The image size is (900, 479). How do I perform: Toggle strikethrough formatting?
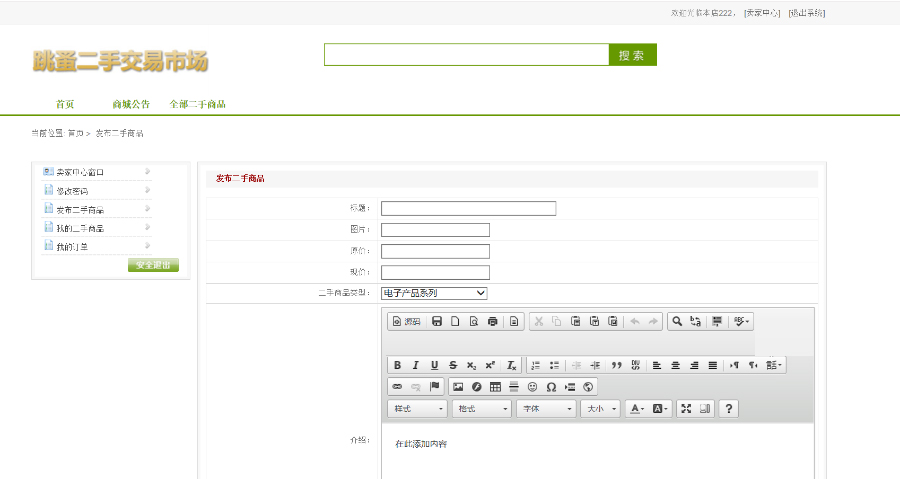pos(452,365)
